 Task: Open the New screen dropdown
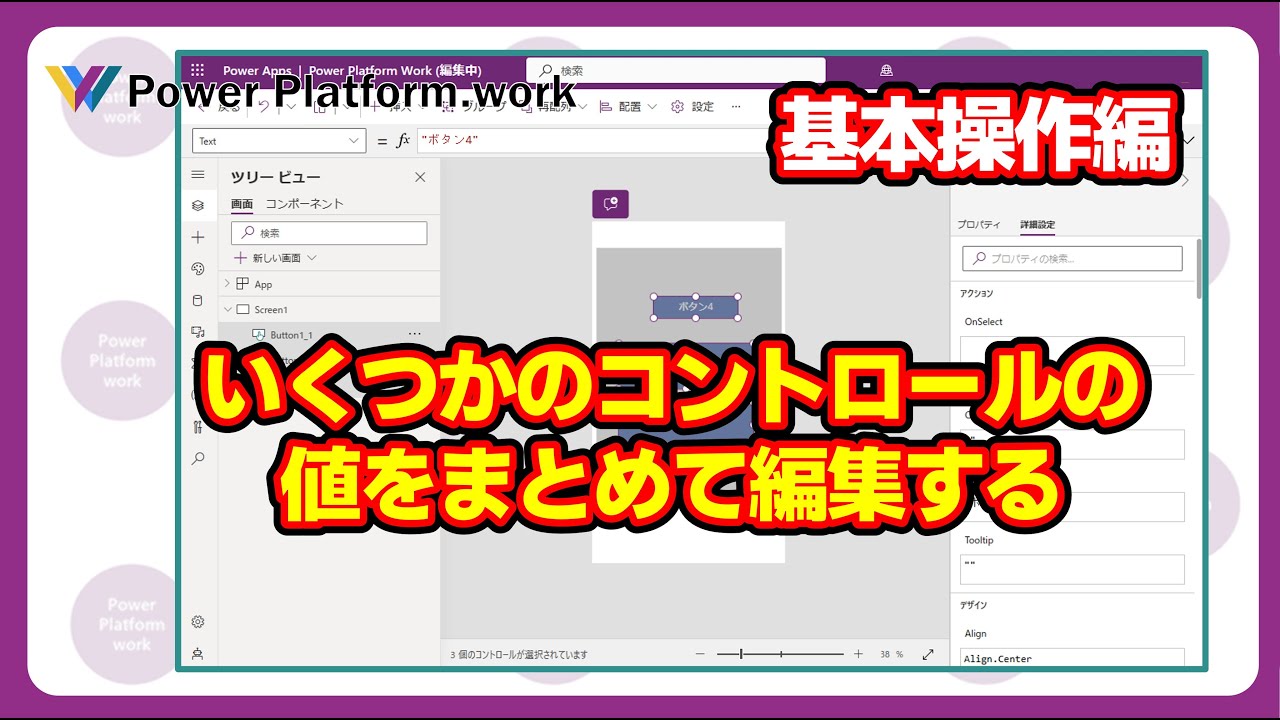pyautogui.click(x=275, y=258)
